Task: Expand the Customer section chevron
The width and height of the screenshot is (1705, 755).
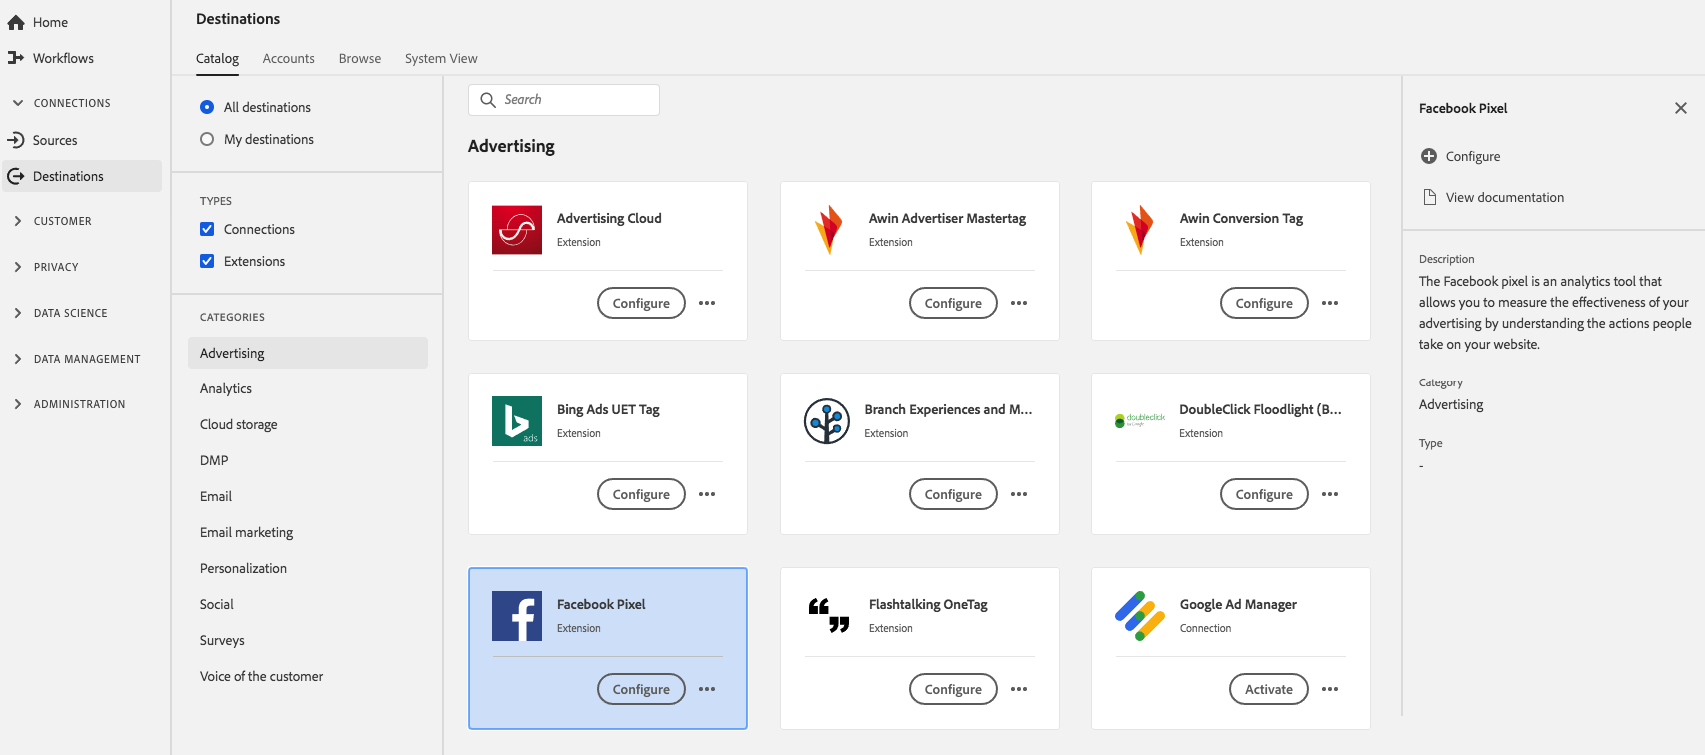Action: (x=18, y=221)
